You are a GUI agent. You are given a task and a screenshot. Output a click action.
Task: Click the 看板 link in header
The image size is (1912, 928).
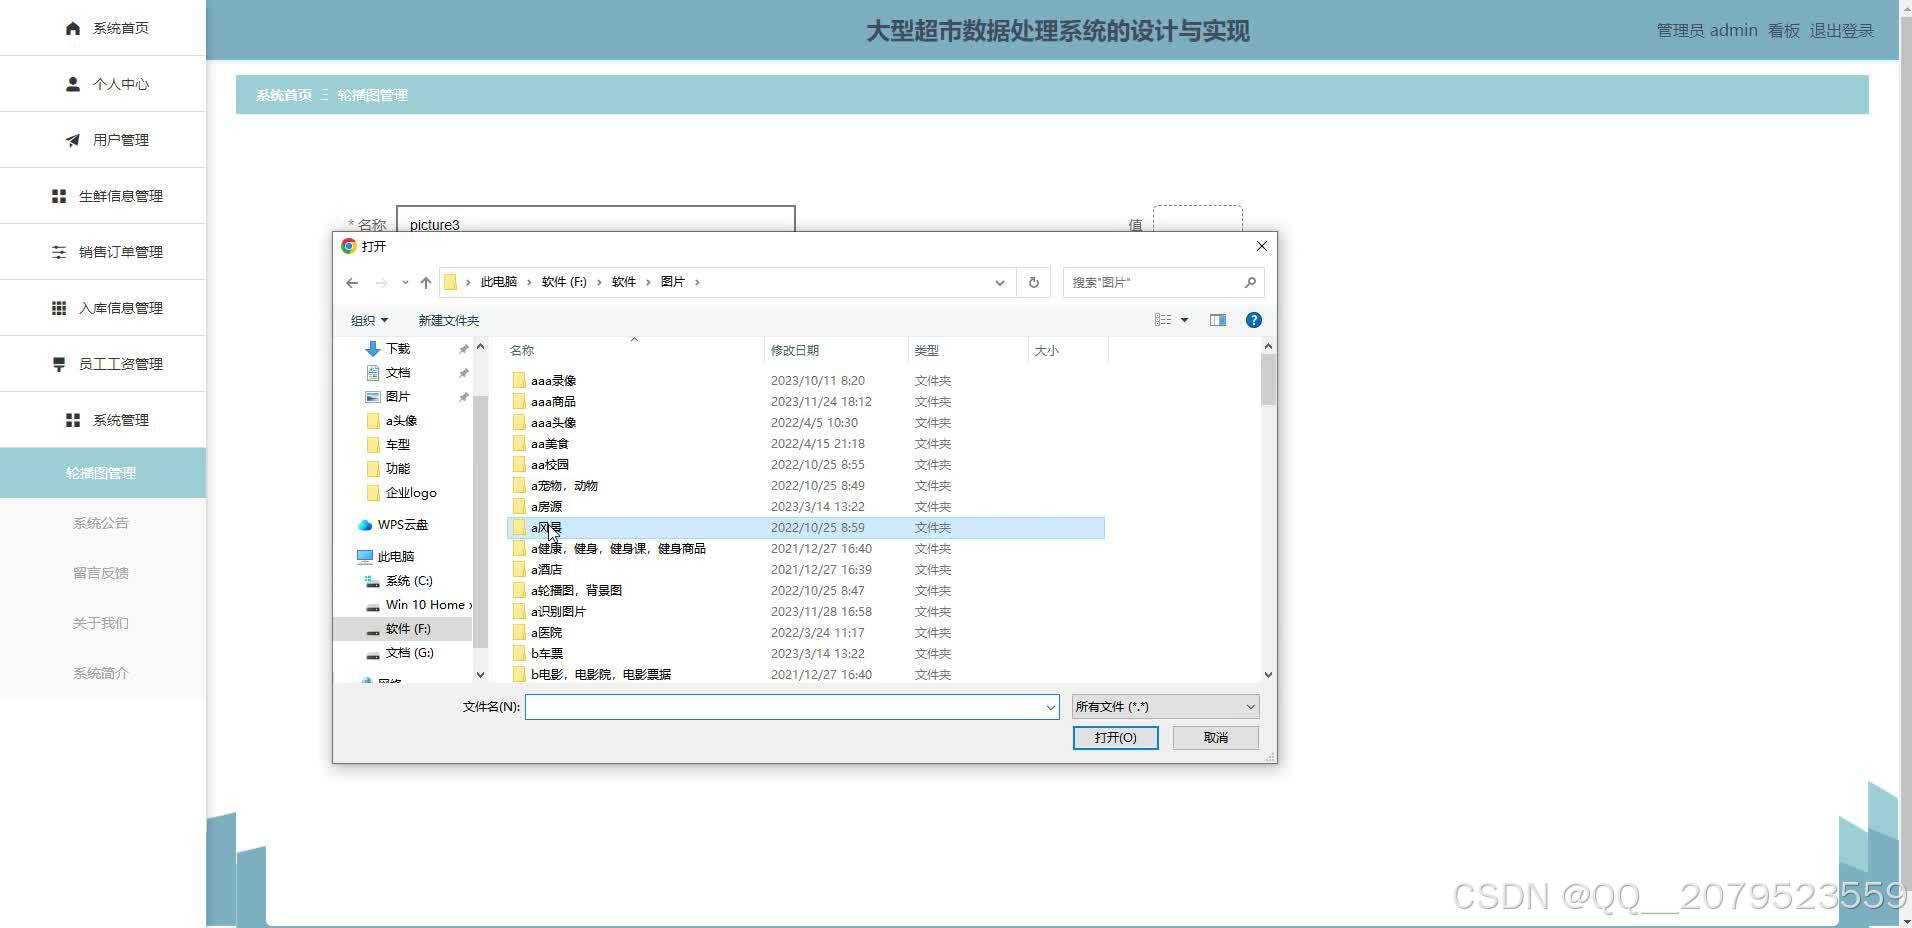(x=1783, y=31)
